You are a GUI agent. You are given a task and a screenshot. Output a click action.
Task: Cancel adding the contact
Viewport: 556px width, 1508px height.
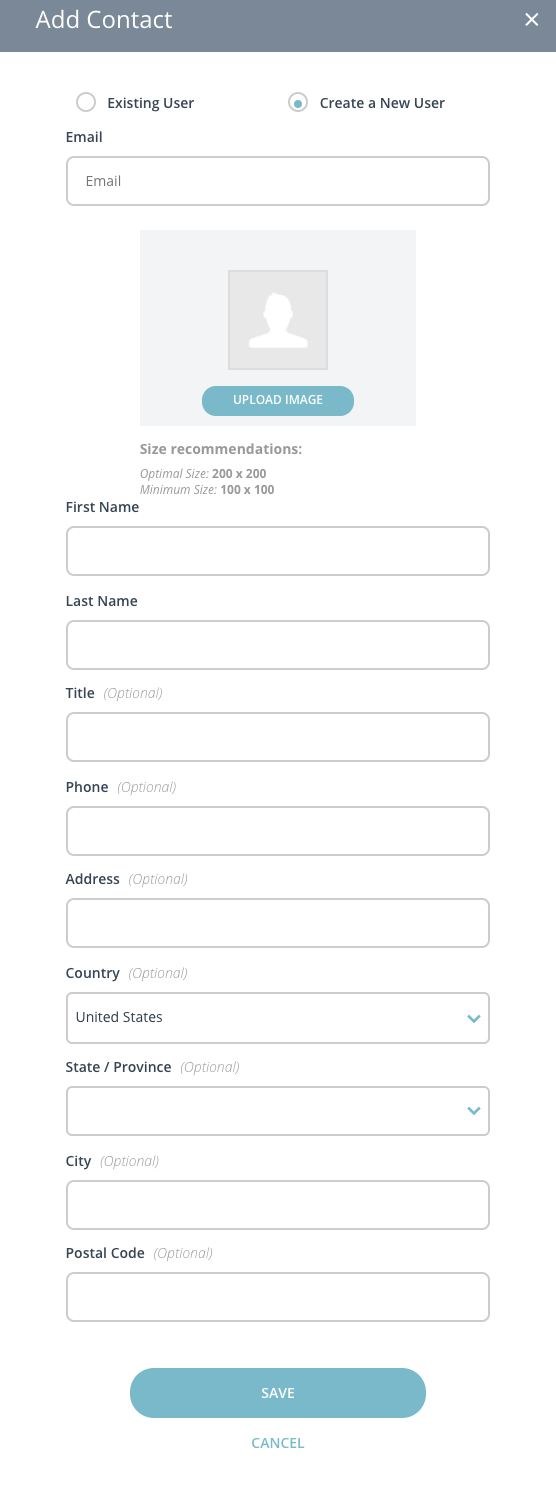[x=278, y=1443]
